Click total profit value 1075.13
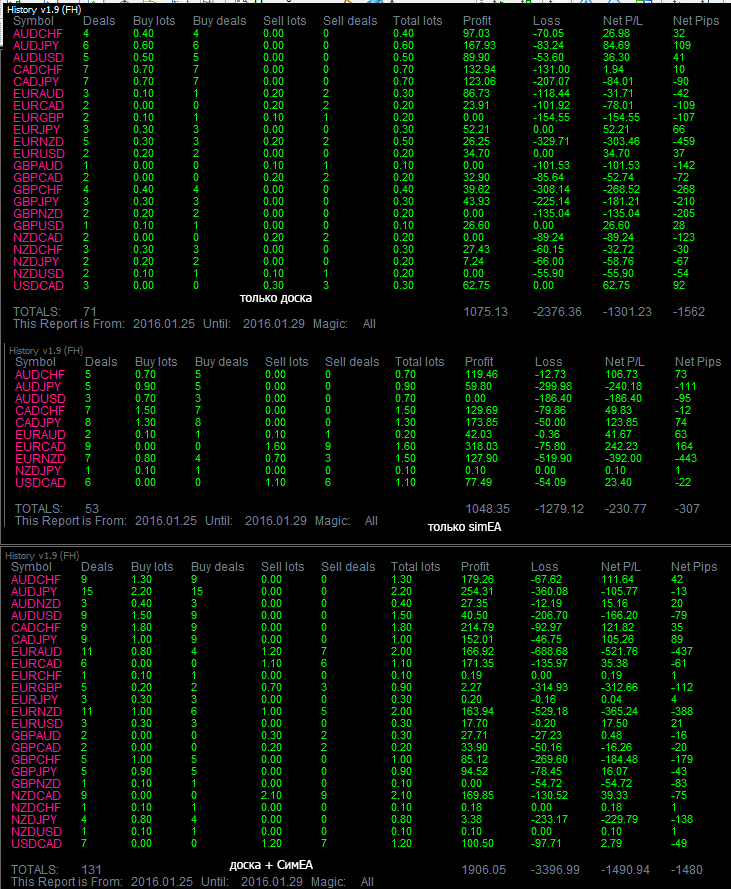Viewport: 731px width, 889px height. tap(485, 312)
